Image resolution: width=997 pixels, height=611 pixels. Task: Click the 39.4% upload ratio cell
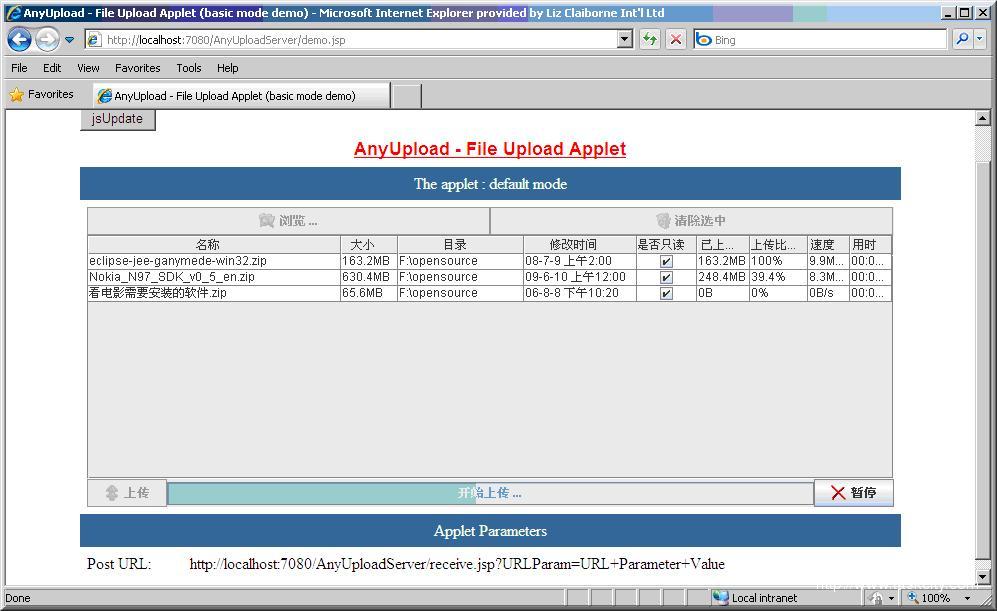[x=778, y=277]
